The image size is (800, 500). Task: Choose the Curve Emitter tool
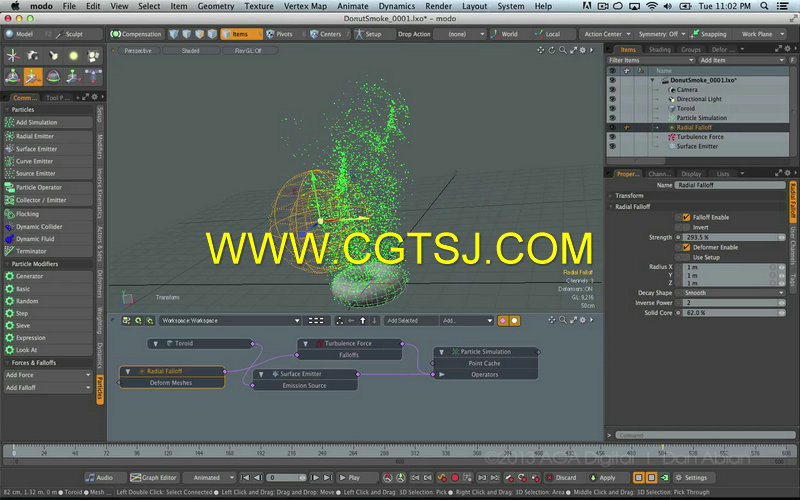pyautogui.click(x=48, y=161)
